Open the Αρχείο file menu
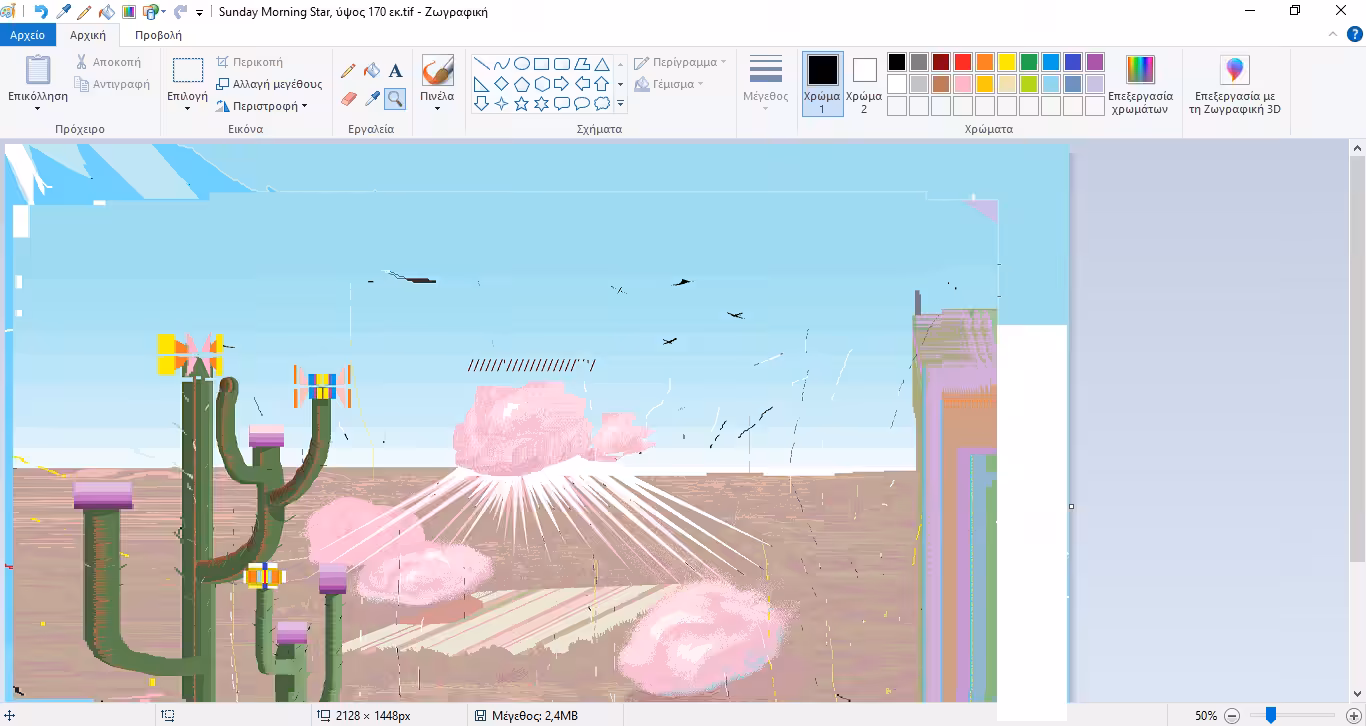Viewport: 1366px width, 726px height. (x=28, y=35)
